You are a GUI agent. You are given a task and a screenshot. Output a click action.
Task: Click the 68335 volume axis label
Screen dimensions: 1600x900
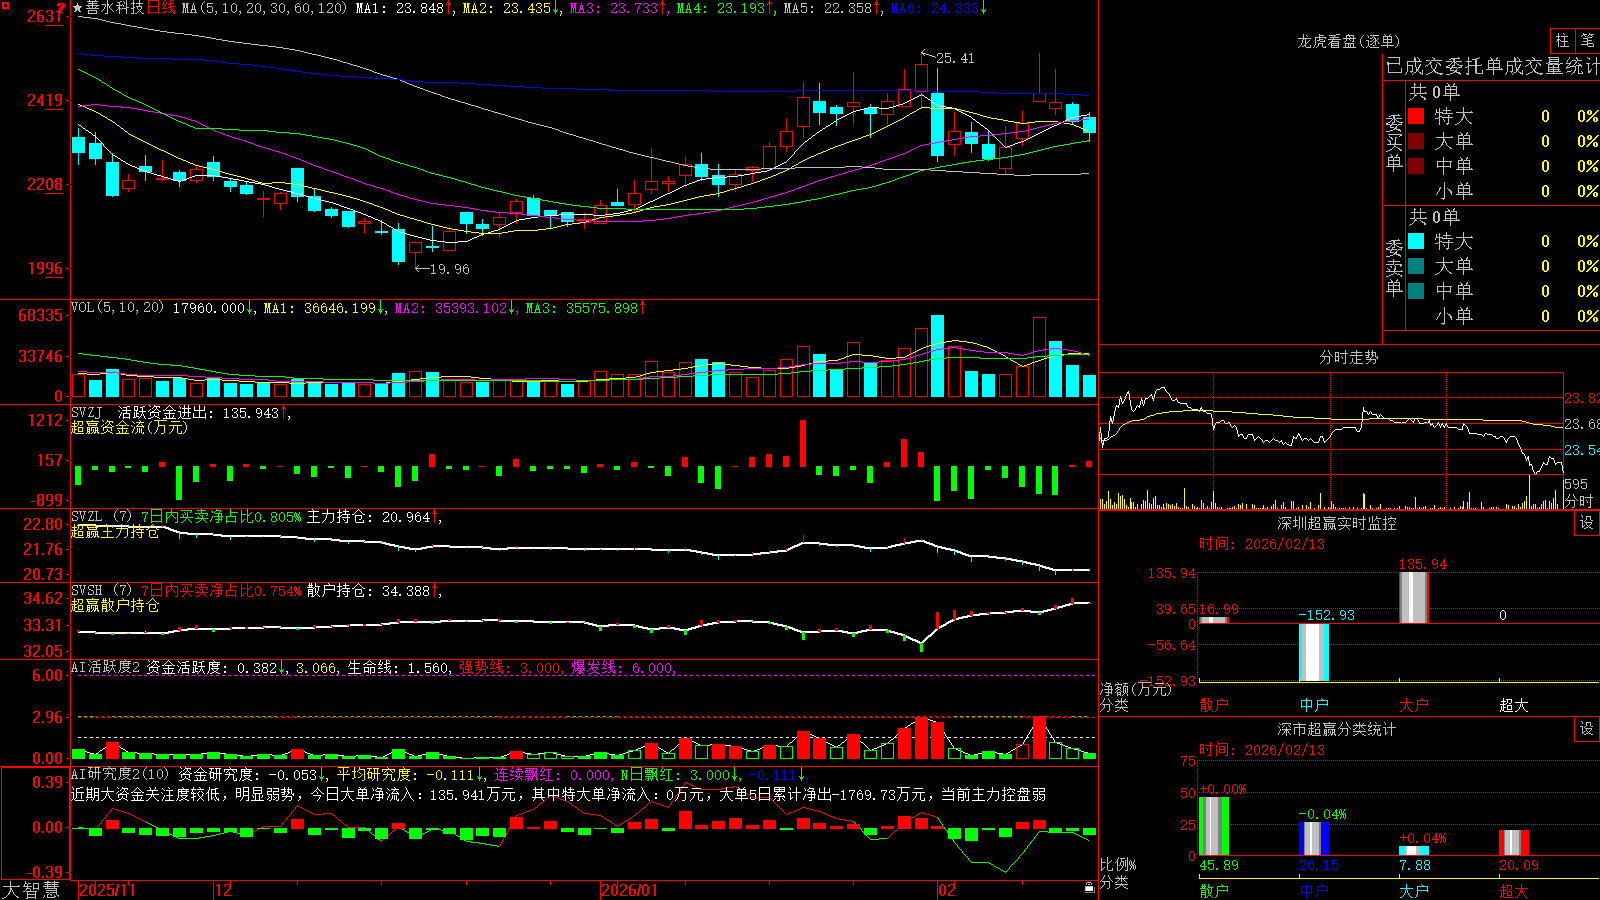click(x=40, y=315)
